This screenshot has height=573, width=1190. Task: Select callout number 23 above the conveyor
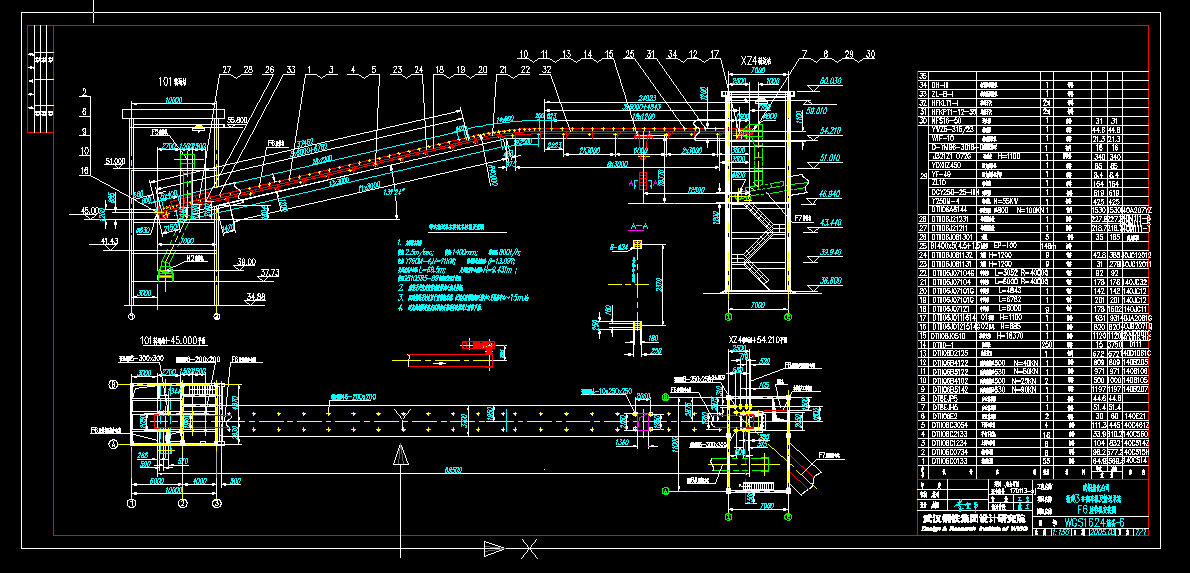coord(398,69)
